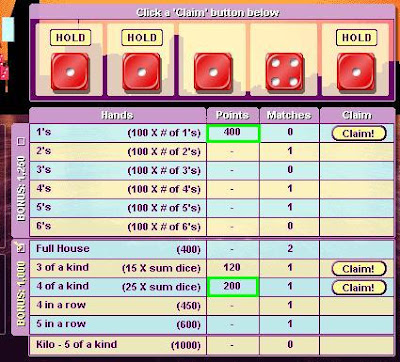The width and height of the screenshot is (400, 362).
Task: Click the 'Kilo - 5 of a kind' name
Action: [76, 344]
